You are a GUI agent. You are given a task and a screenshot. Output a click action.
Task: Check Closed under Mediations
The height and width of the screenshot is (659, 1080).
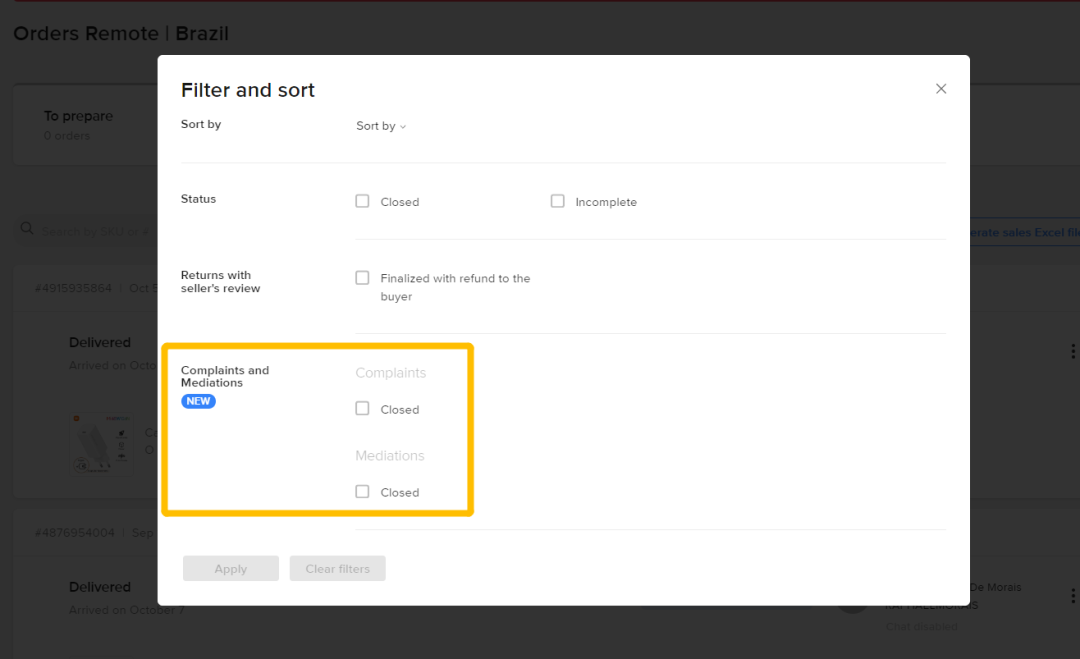(x=363, y=492)
